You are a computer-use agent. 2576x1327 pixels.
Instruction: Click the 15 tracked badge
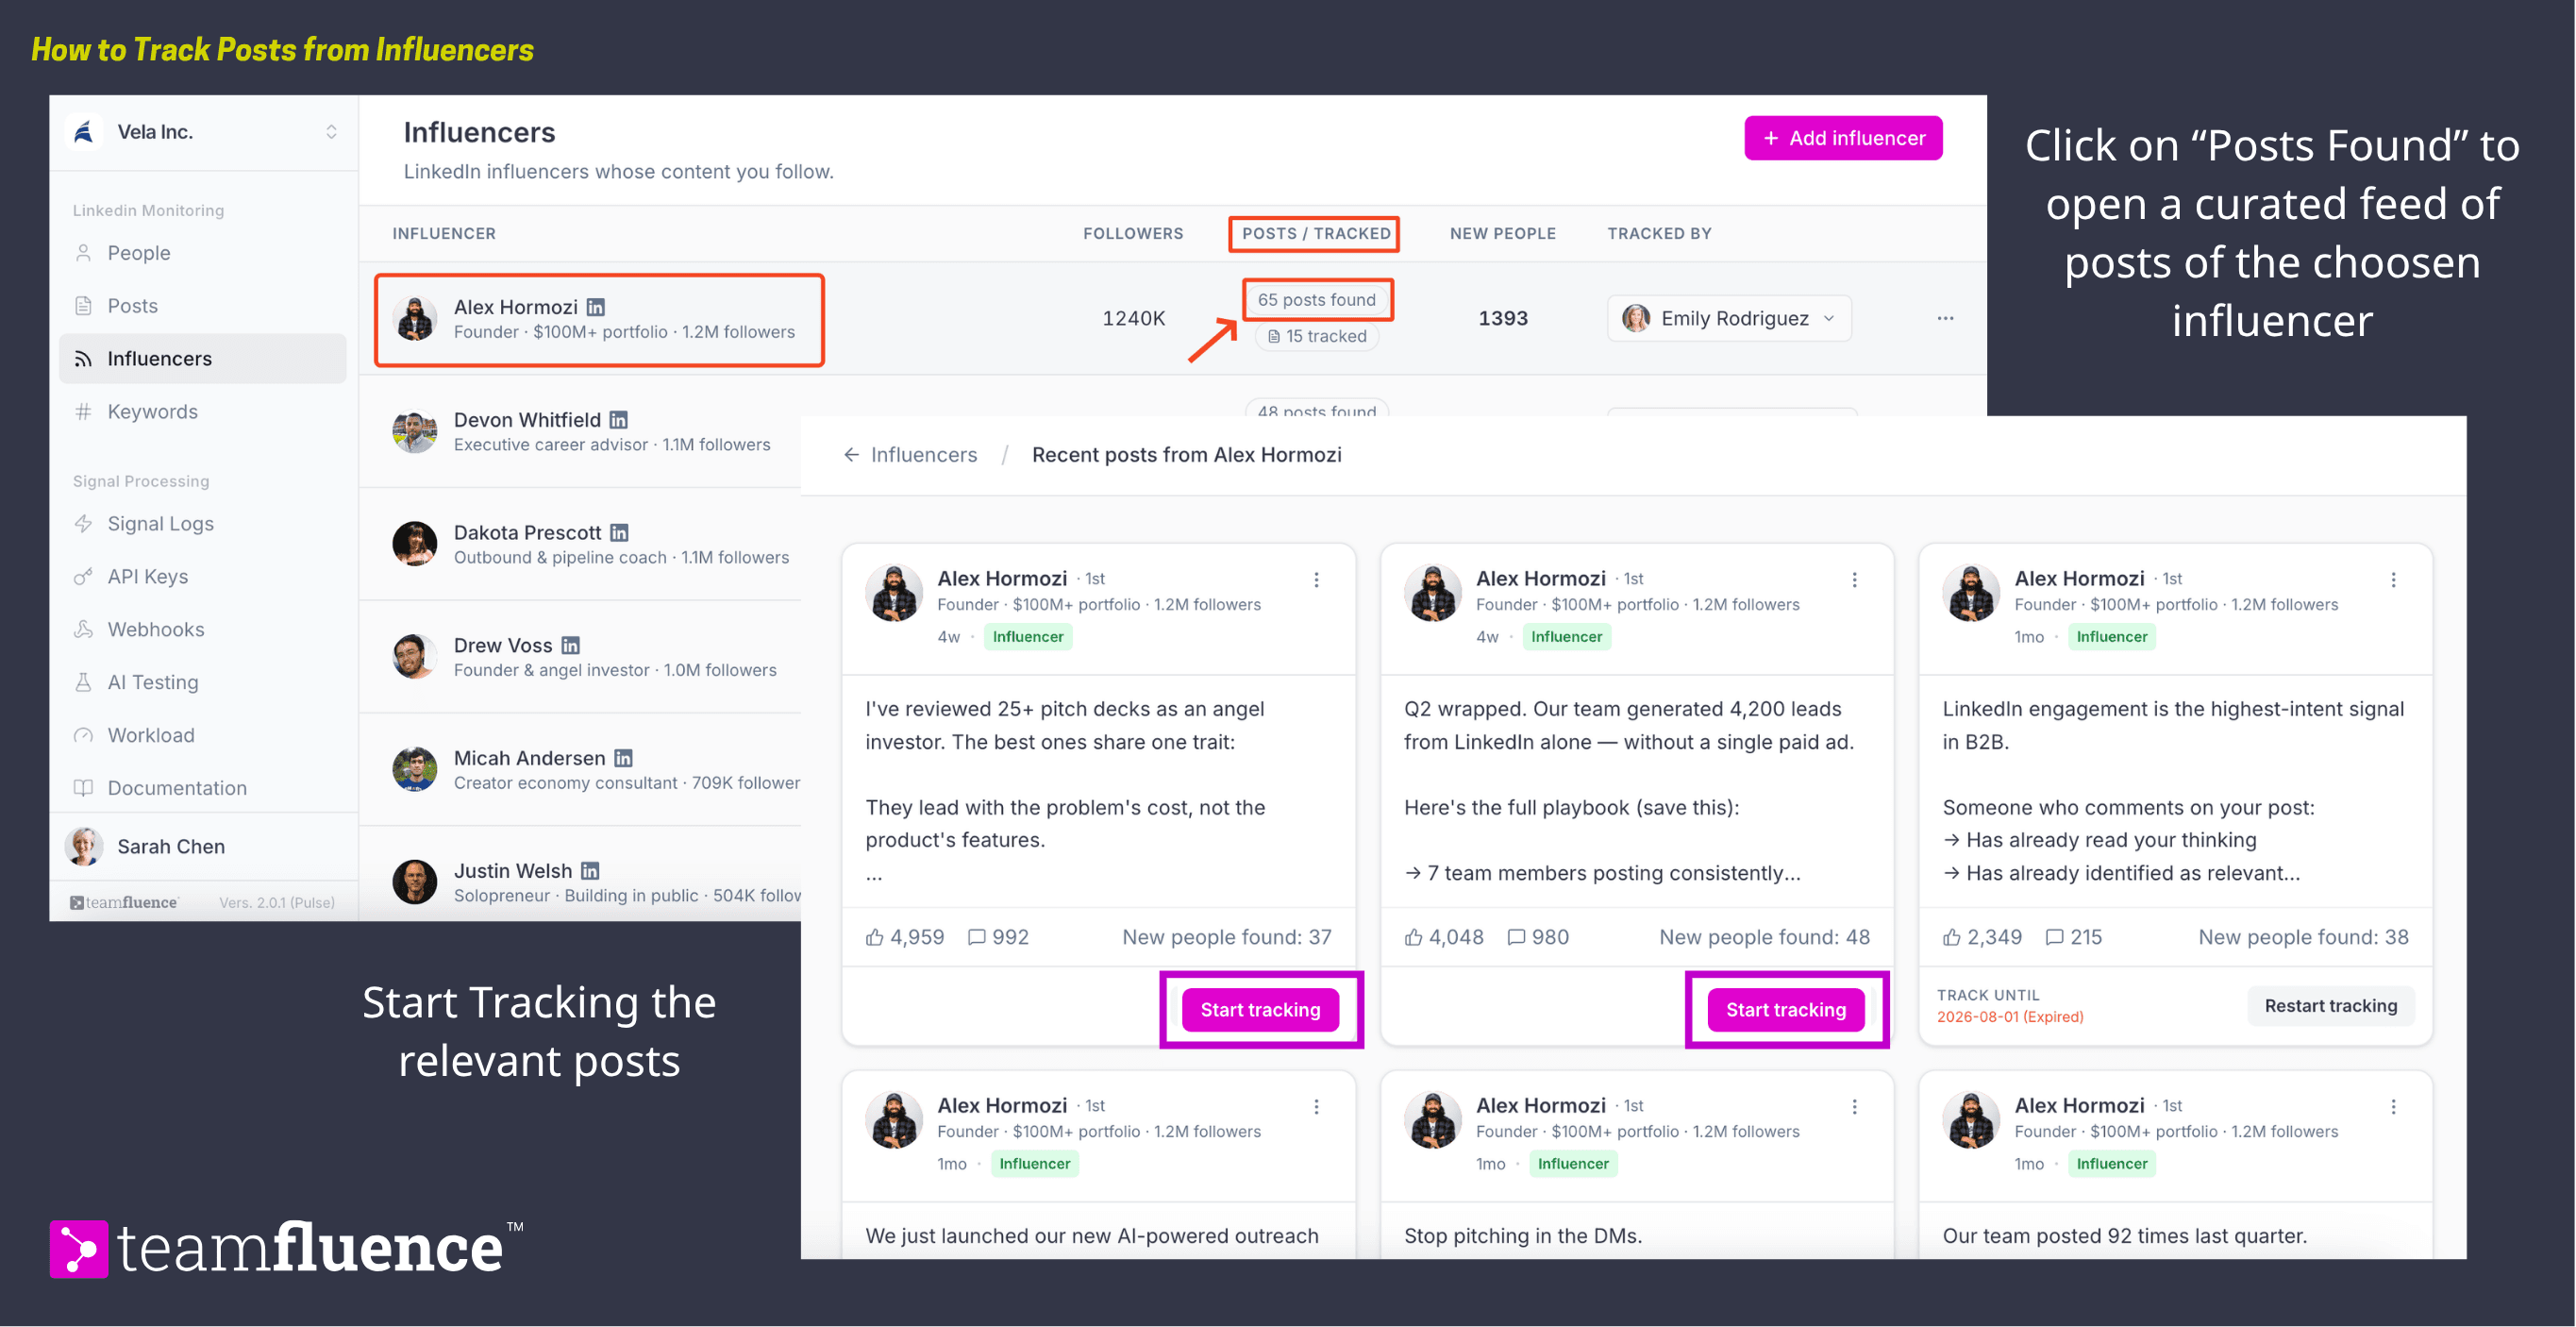[1316, 337]
